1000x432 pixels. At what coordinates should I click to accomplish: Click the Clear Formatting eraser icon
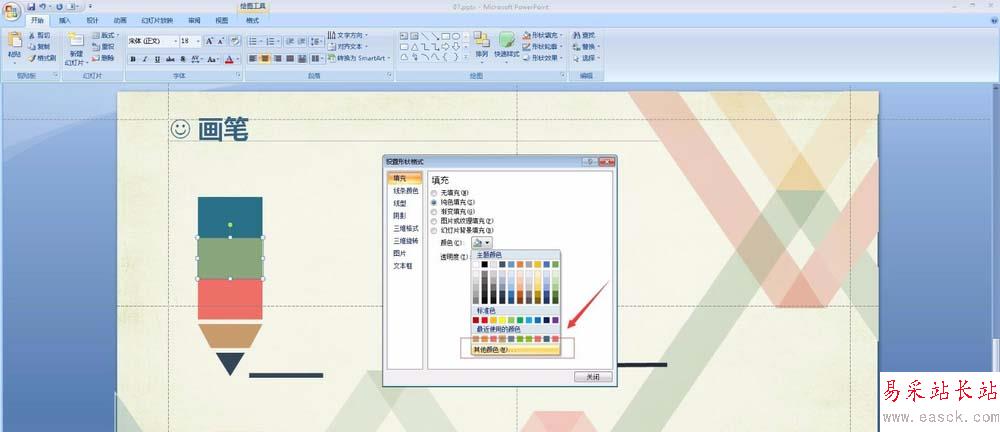pyautogui.click(x=235, y=41)
